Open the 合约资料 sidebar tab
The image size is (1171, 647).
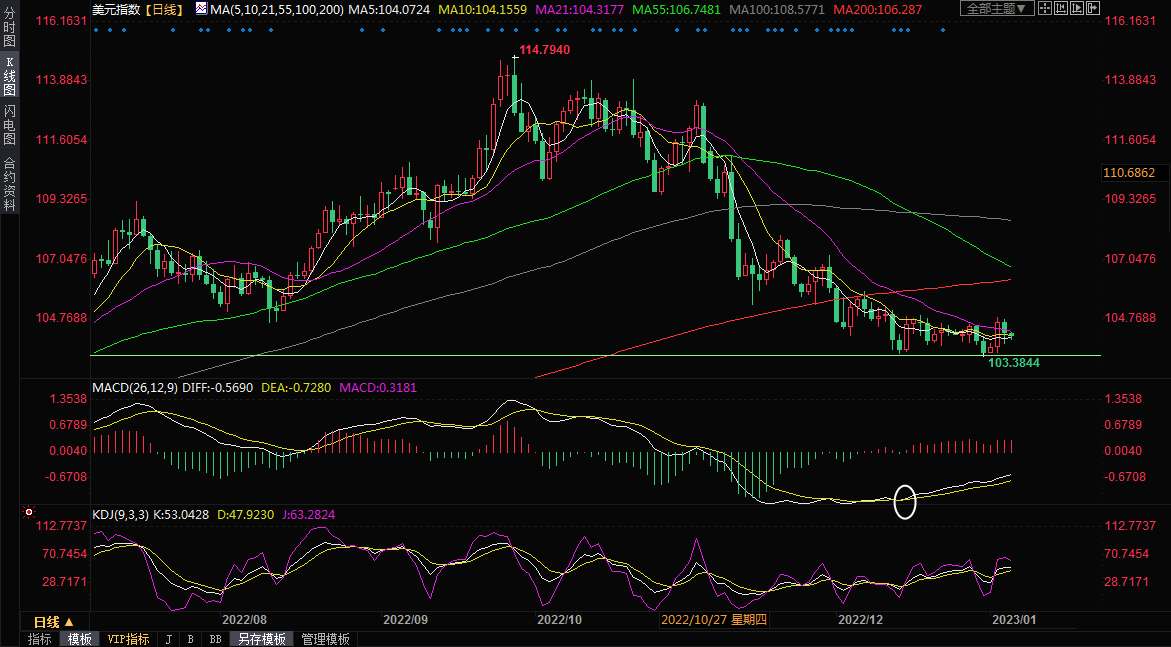pos(9,183)
